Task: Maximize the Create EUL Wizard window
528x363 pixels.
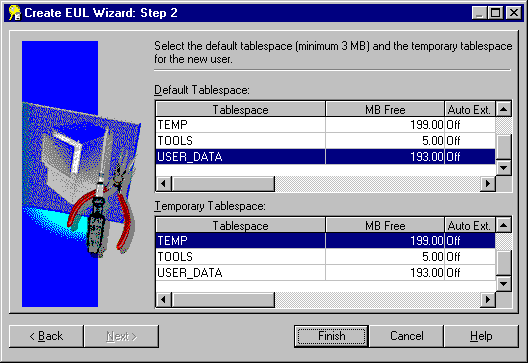Action: pyautogui.click(x=495, y=13)
